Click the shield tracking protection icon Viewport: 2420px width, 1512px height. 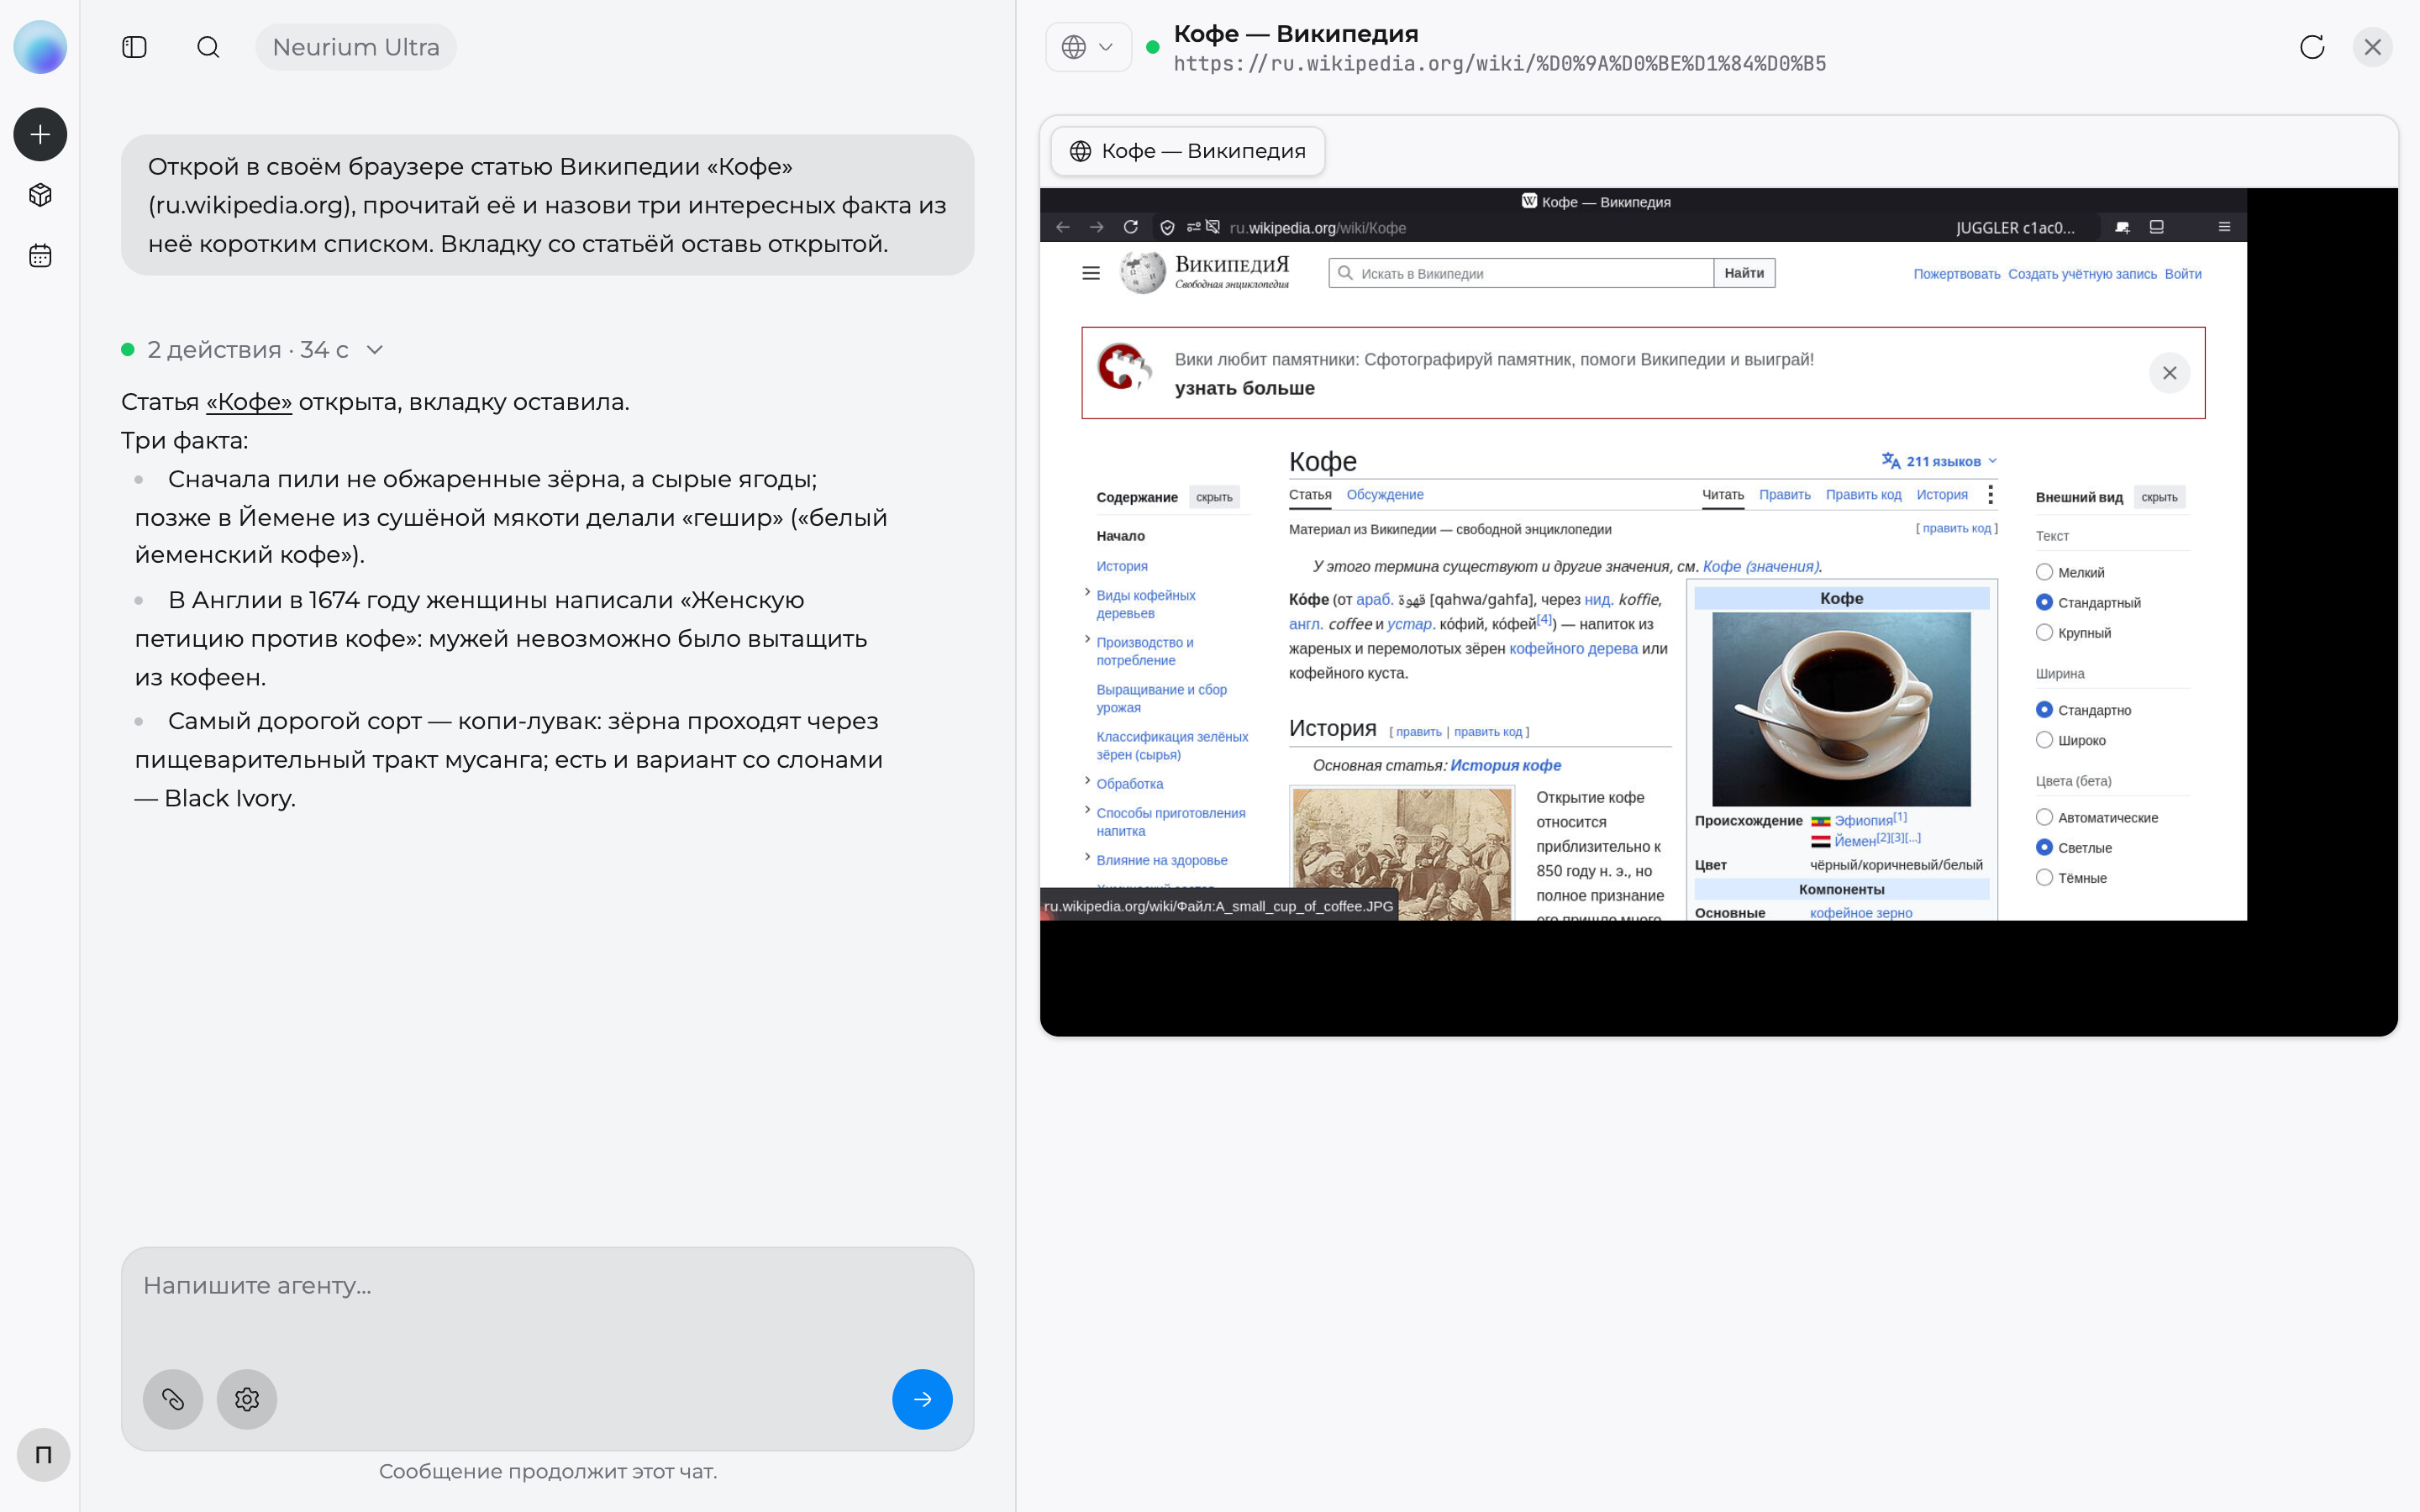coord(1167,228)
